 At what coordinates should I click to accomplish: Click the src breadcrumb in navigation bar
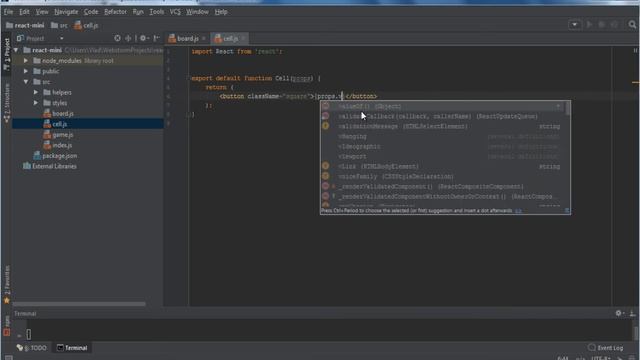point(60,25)
